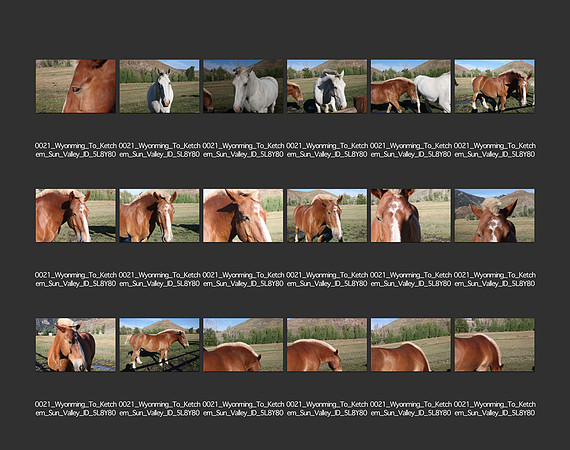Open extreme close-up of chestnut head filling the frame
570x450 pixels.
(243, 216)
